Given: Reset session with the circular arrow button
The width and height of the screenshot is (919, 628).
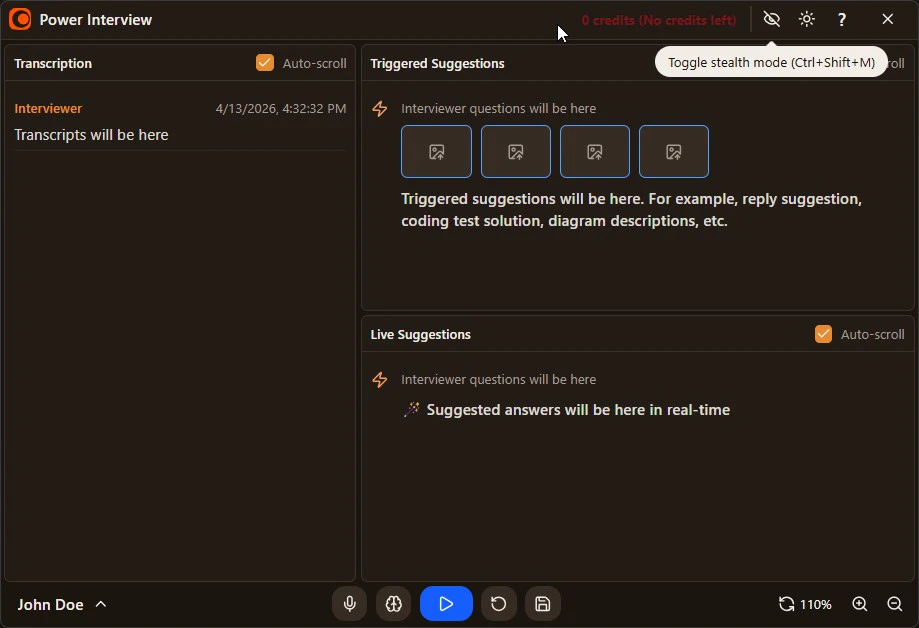Looking at the screenshot, I should 498,603.
